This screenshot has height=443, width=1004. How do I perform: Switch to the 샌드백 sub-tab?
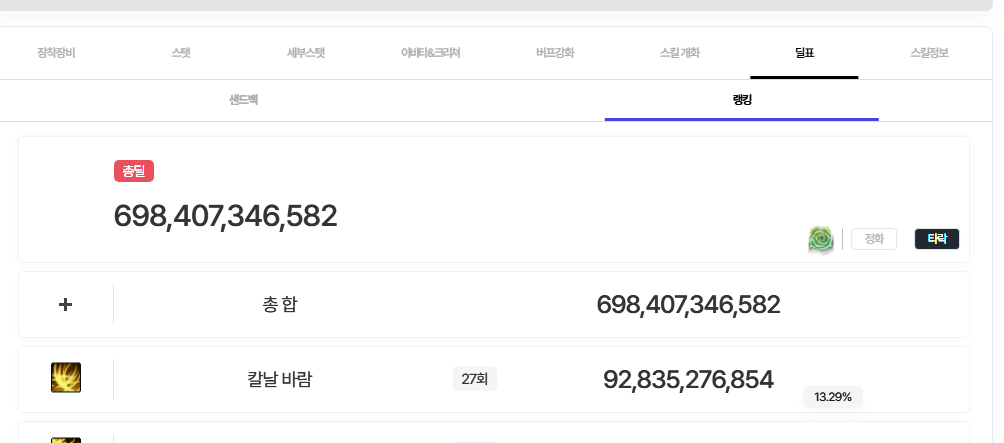pyautogui.click(x=244, y=100)
